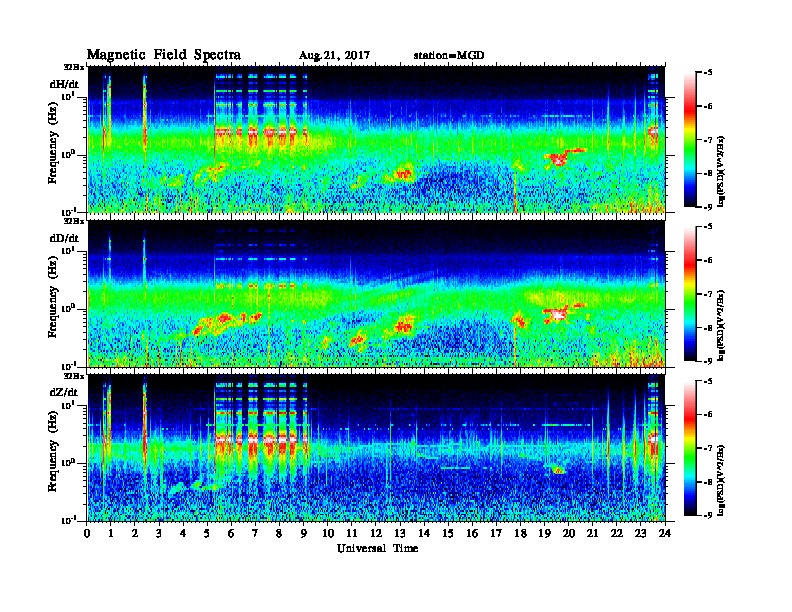Viewport: 792px width, 612px height.
Task: Click the '-7' tick on dH/dt color scale
Action: coord(708,140)
